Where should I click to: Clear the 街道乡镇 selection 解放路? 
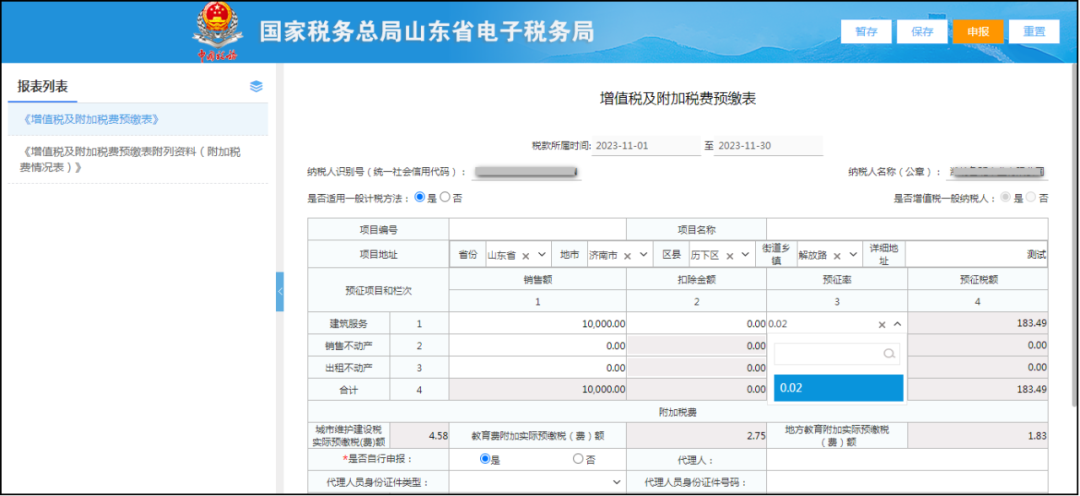(837, 256)
